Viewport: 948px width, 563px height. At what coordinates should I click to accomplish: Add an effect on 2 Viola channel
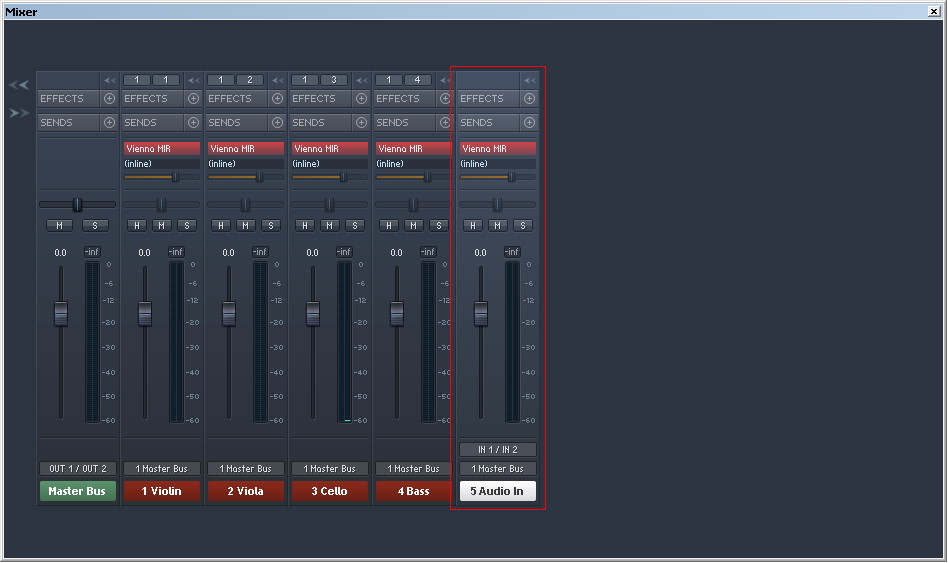click(278, 99)
